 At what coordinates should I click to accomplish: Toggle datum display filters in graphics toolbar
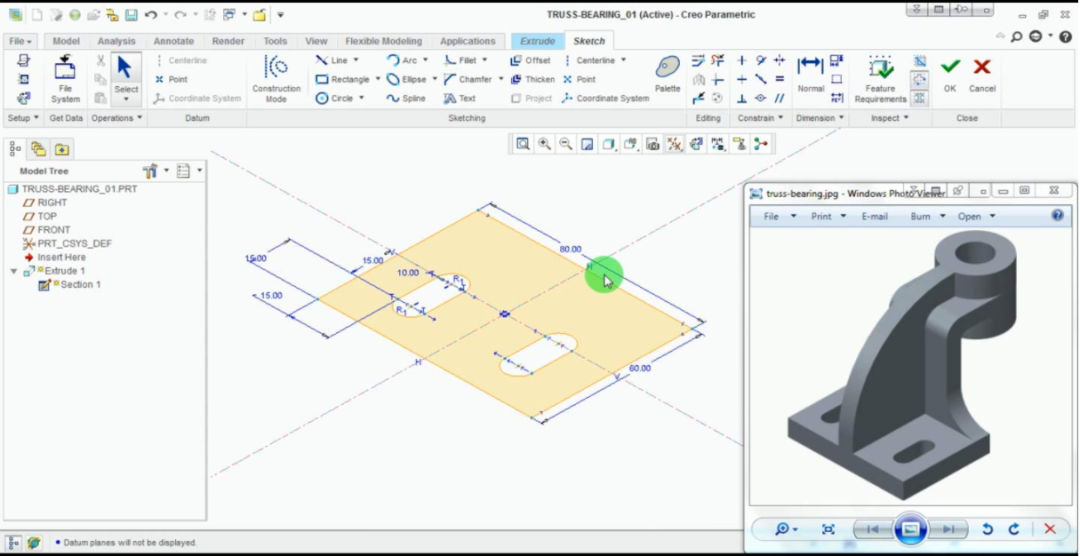pos(675,144)
